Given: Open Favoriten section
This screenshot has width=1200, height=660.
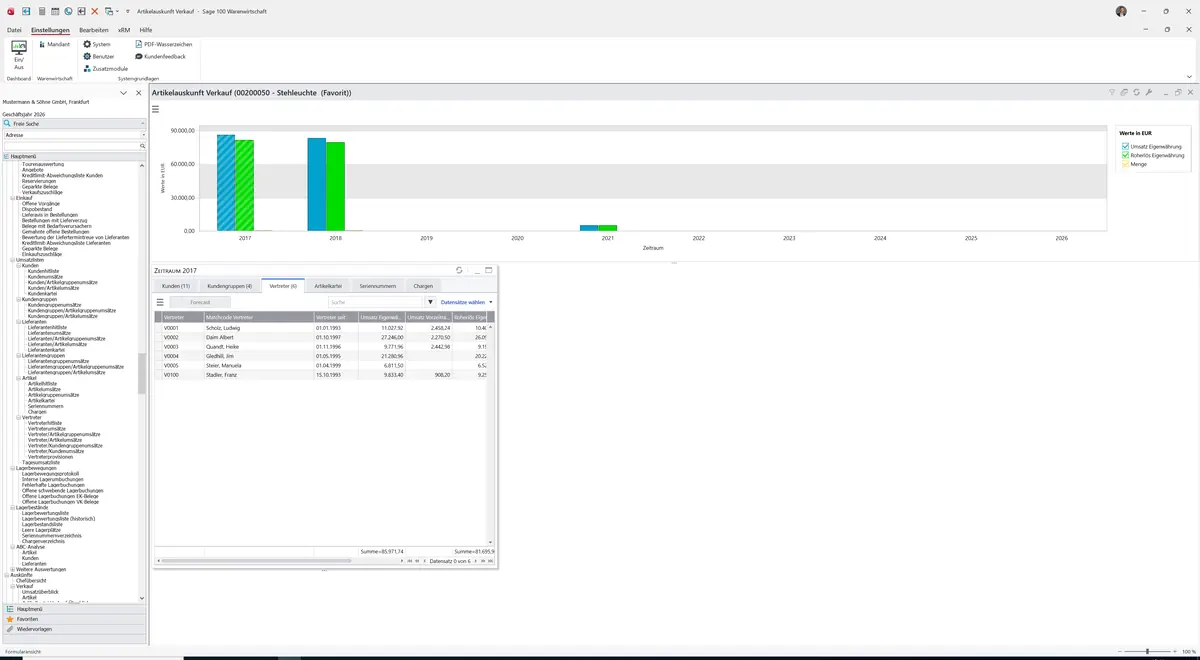Looking at the screenshot, I should point(74,619).
